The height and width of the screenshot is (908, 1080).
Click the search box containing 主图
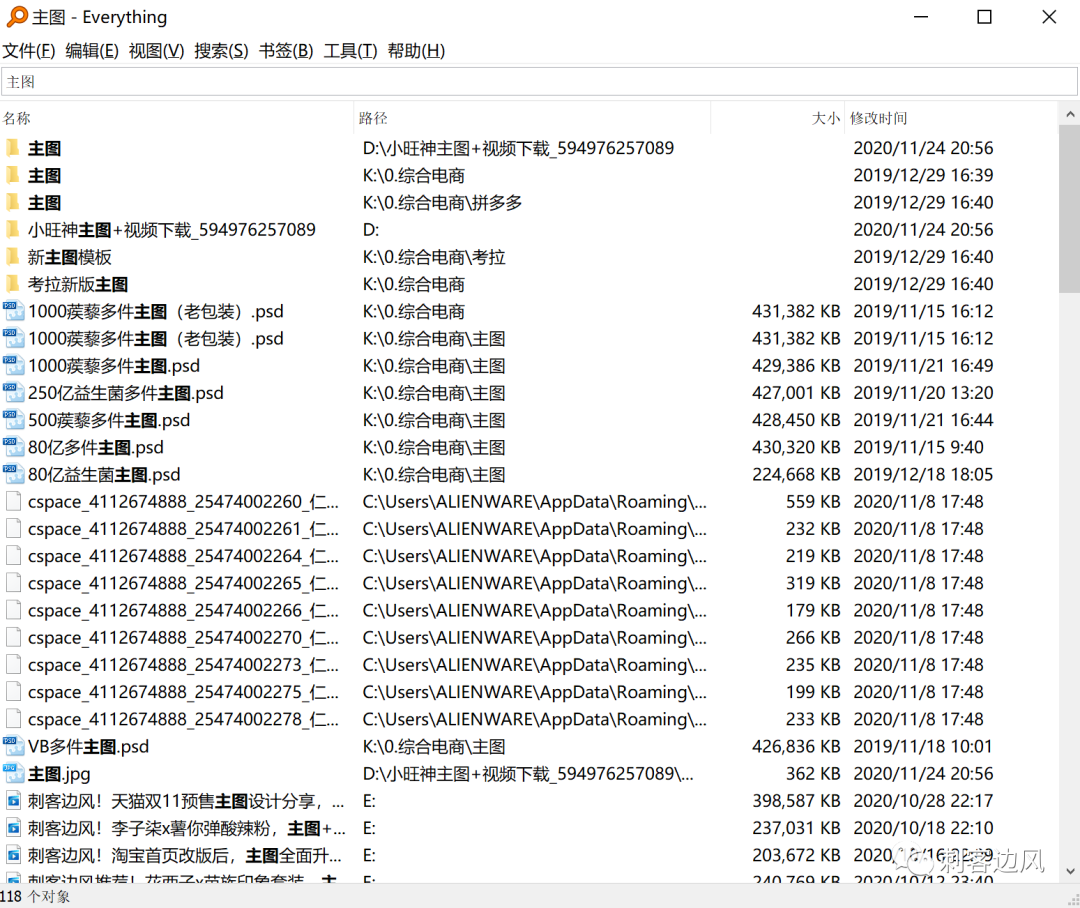[x=539, y=82]
